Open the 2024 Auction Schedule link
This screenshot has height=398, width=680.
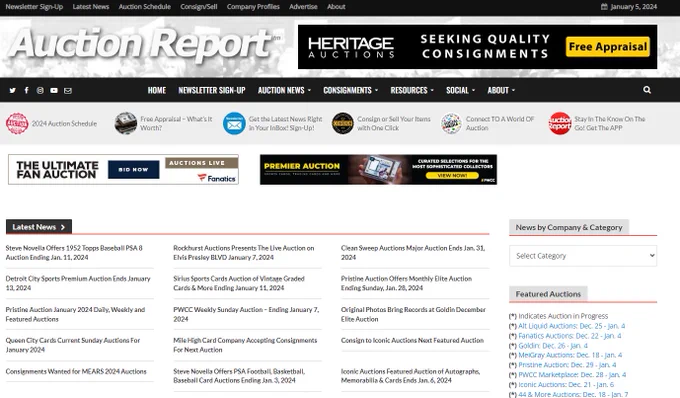click(x=64, y=124)
